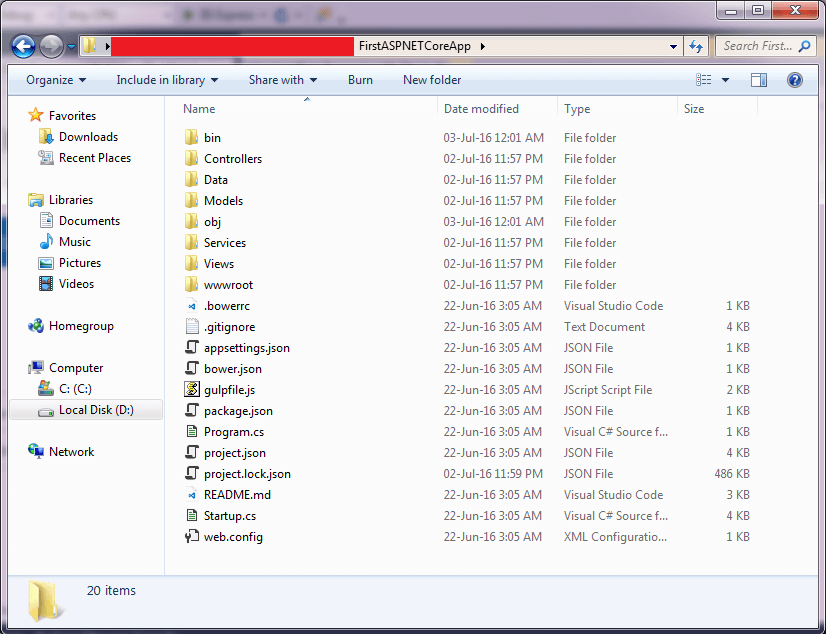The width and height of the screenshot is (826, 634).
Task: Sort by the Type column header
Action: coord(577,109)
